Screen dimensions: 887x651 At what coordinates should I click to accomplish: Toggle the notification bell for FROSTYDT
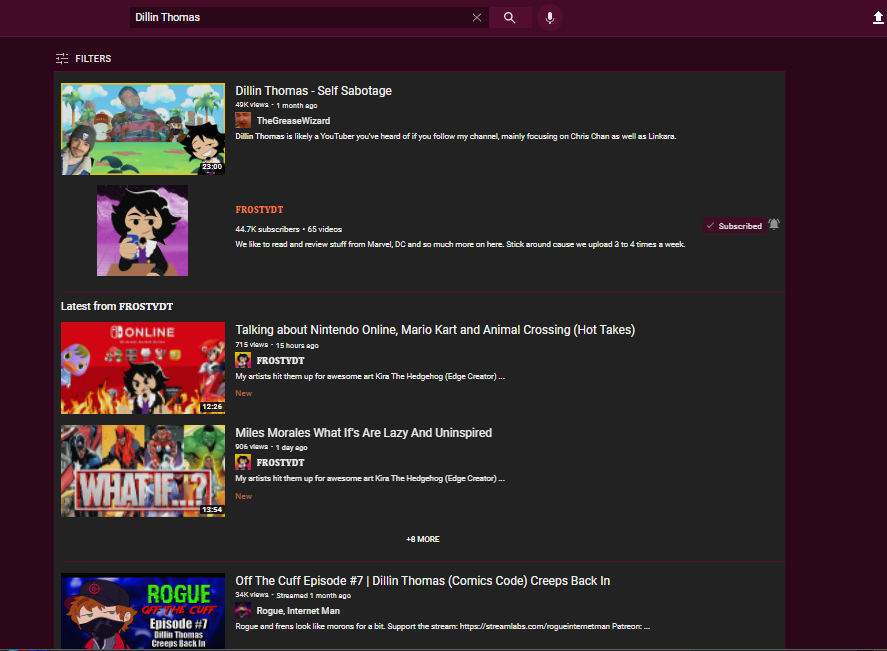[x=774, y=225]
